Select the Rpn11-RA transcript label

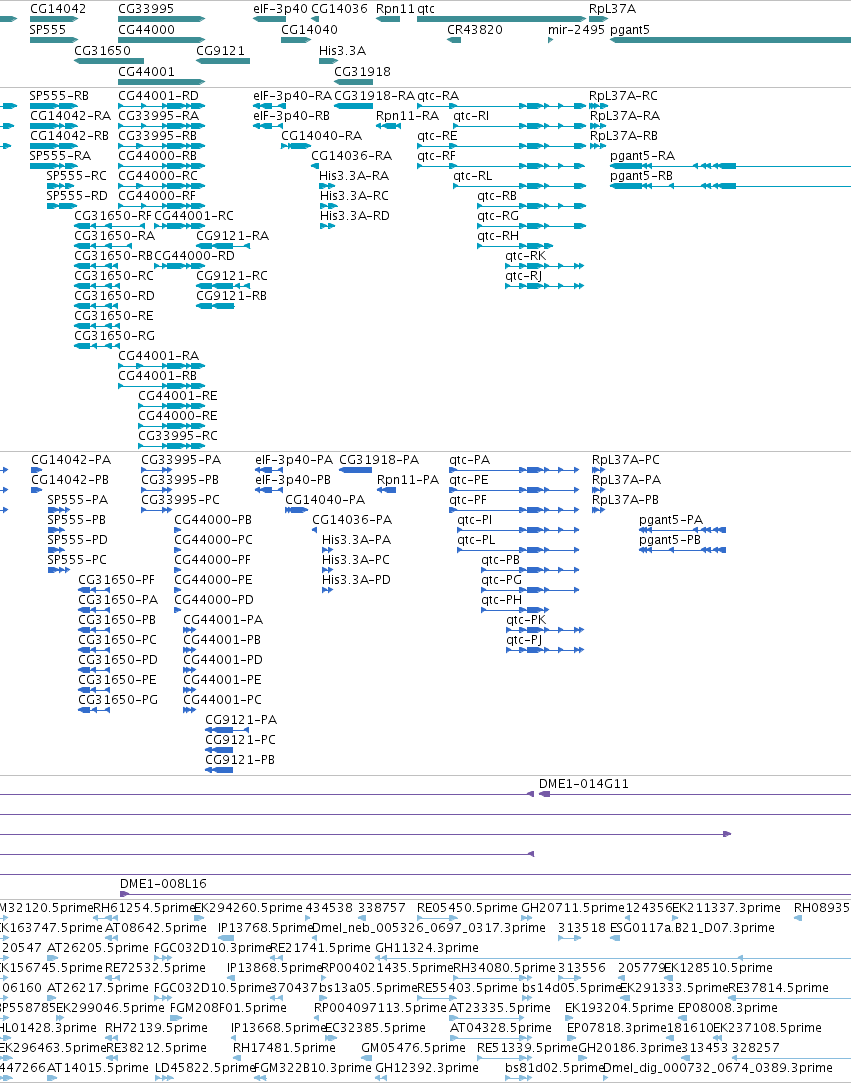click(x=408, y=116)
